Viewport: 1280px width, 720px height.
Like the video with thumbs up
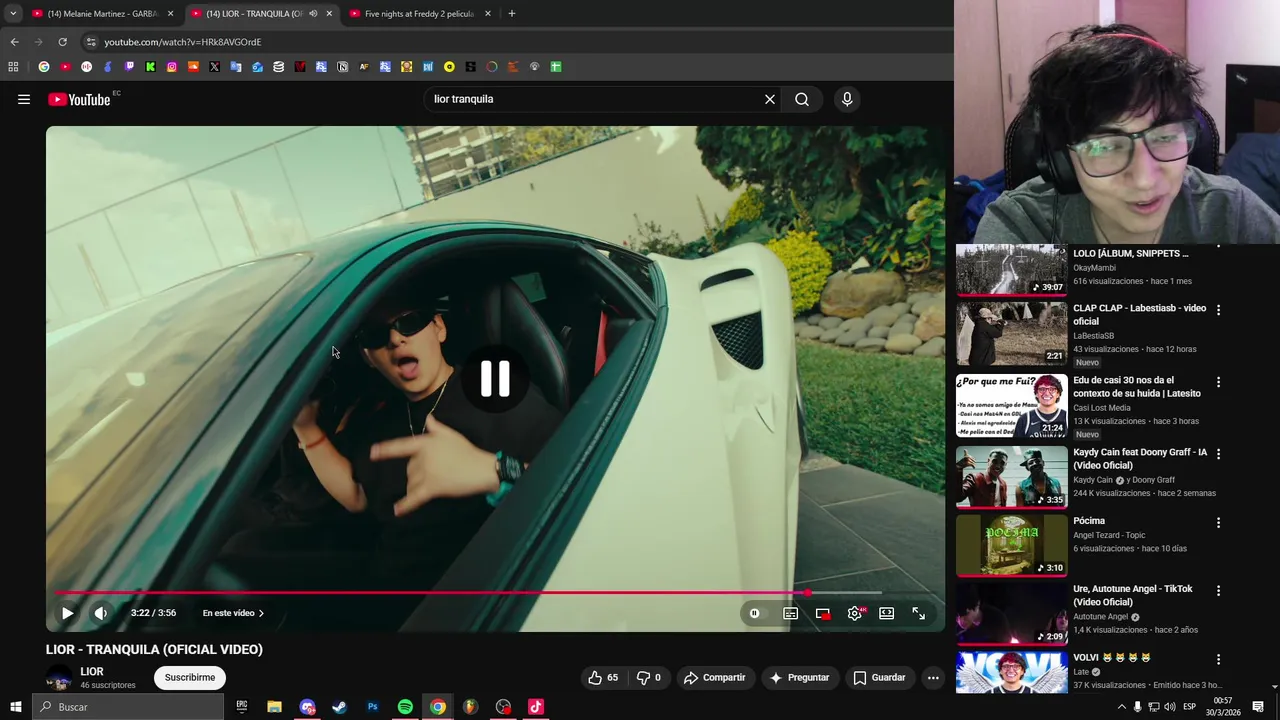pyautogui.click(x=602, y=677)
